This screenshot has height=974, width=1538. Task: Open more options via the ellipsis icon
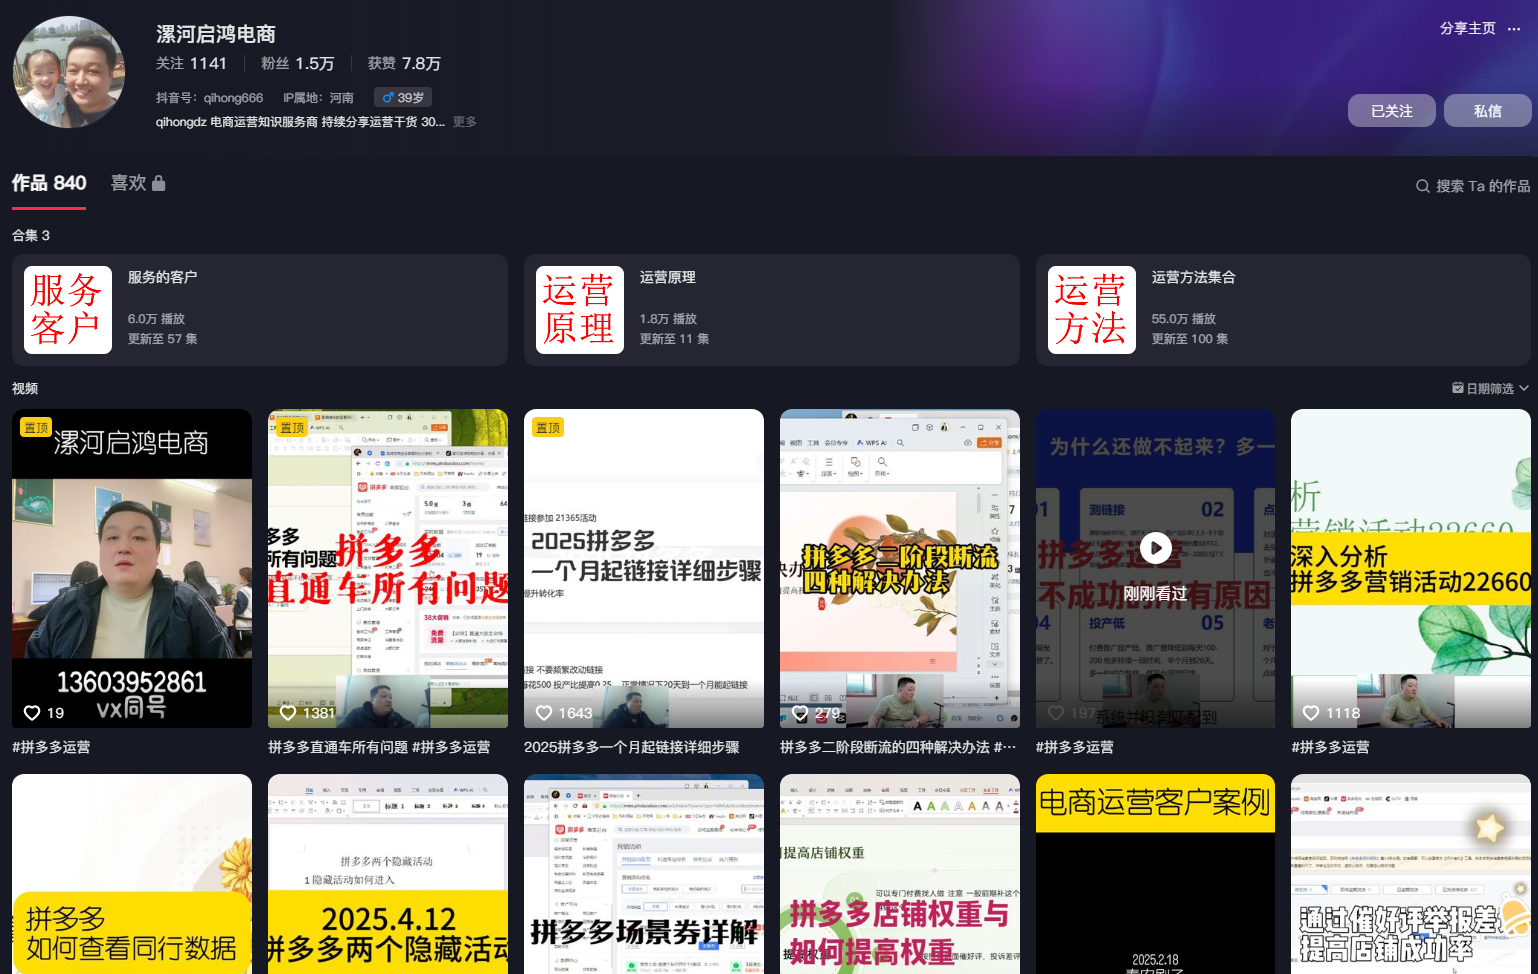tap(1516, 30)
